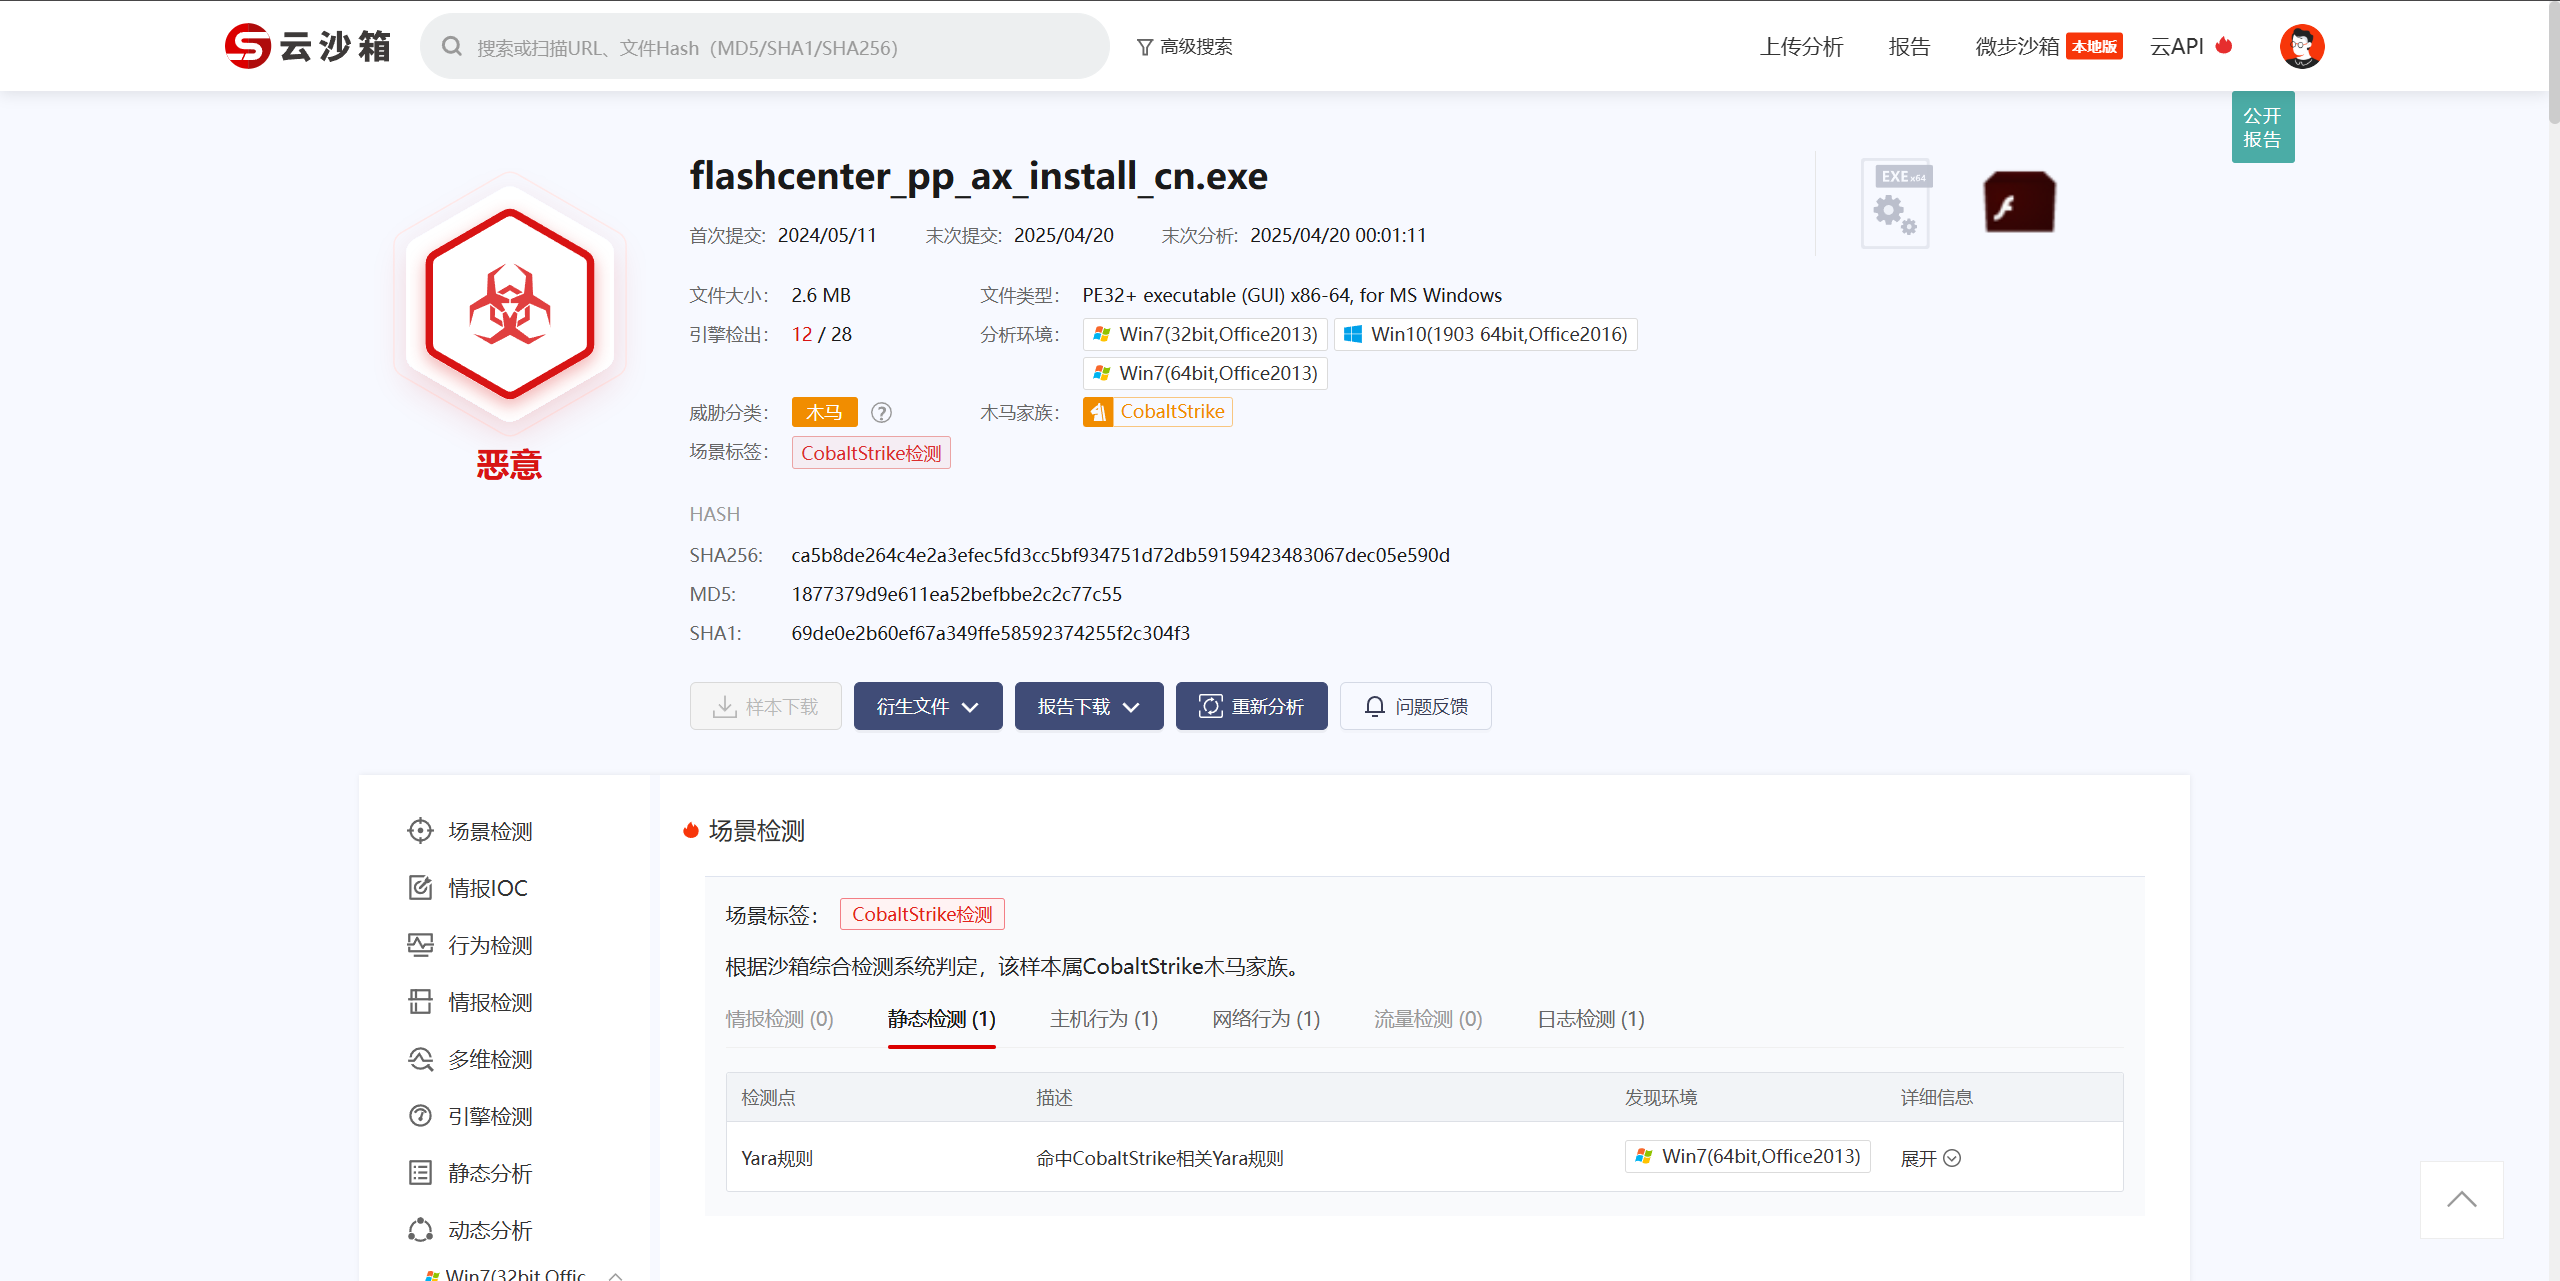This screenshot has width=2560, height=1281.
Task: Click the Flash application icon thumbnail
Action: click(x=2019, y=201)
